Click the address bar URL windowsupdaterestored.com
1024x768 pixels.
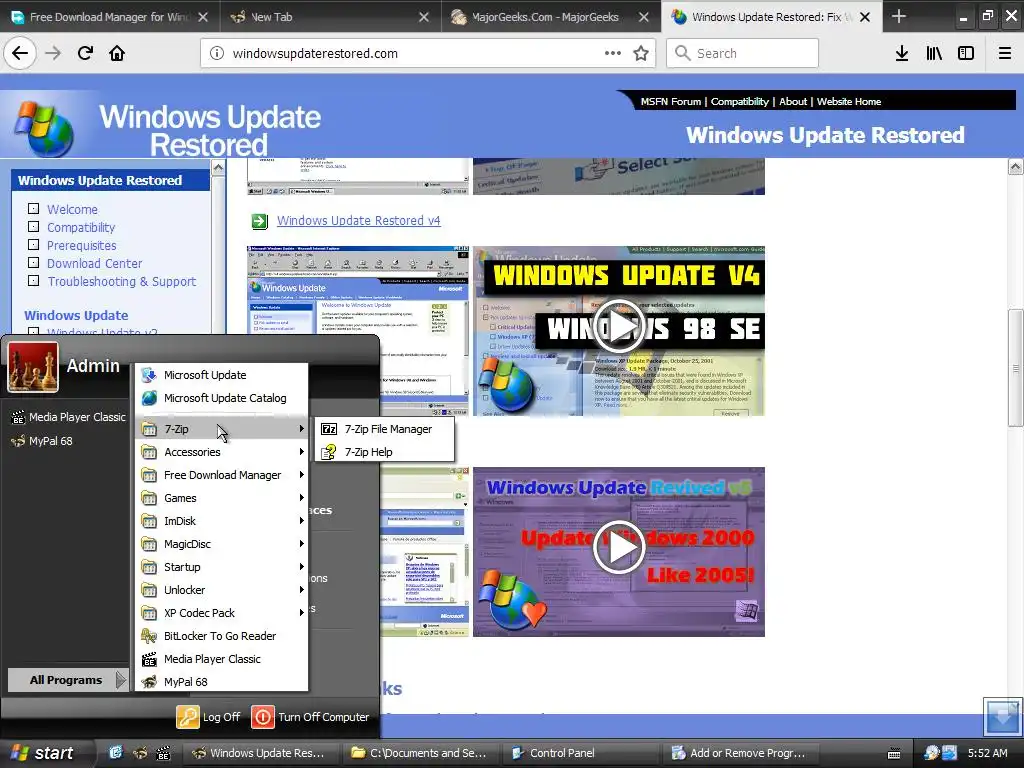click(315, 53)
